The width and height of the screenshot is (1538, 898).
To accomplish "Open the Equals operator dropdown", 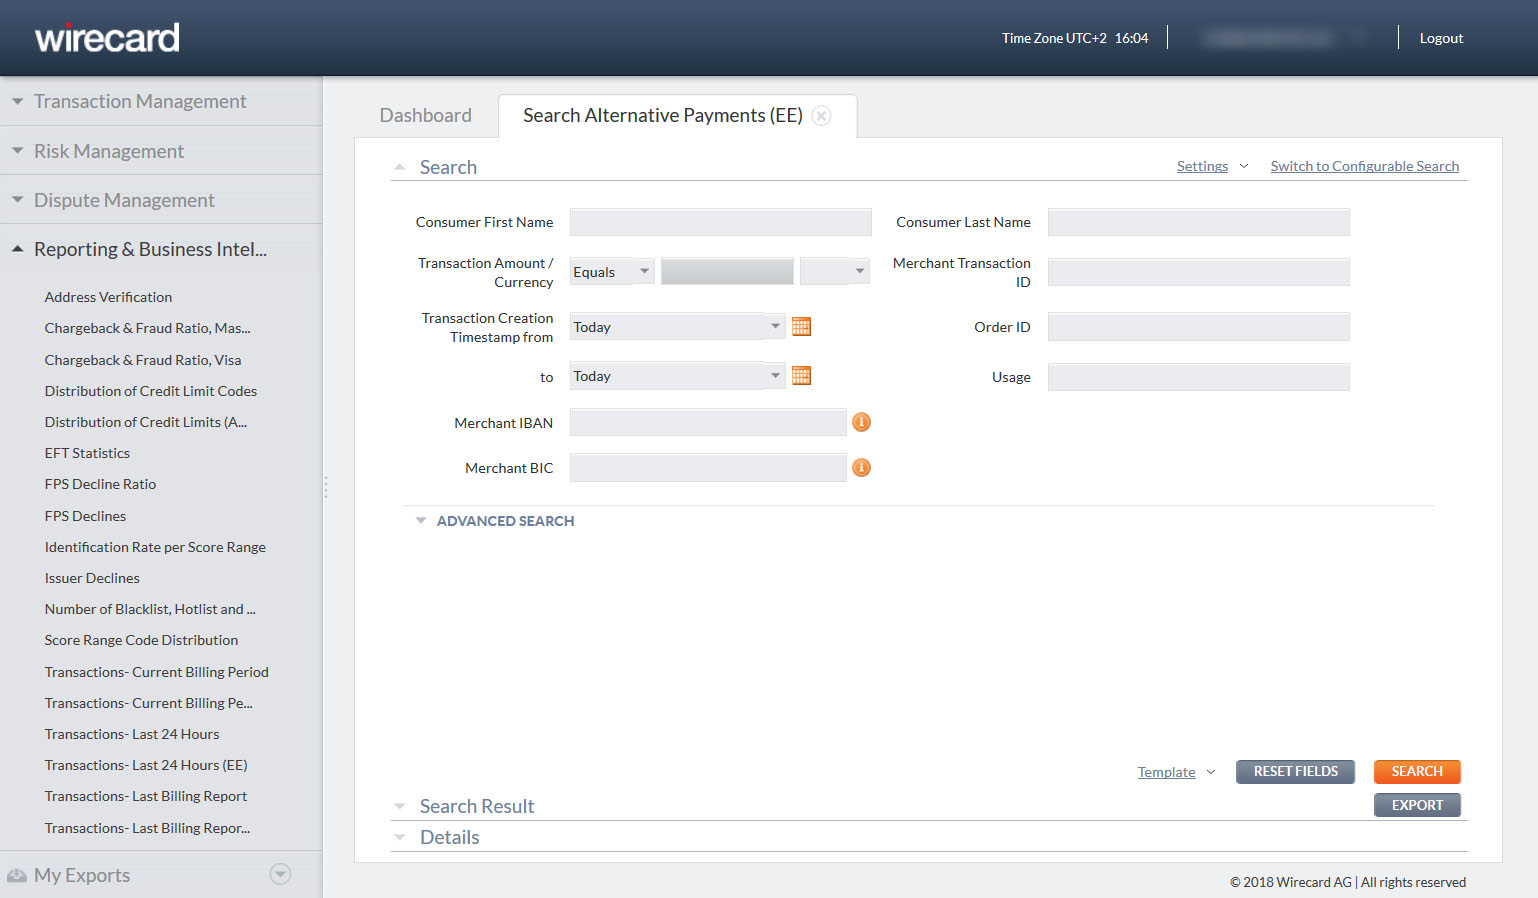I will [612, 271].
